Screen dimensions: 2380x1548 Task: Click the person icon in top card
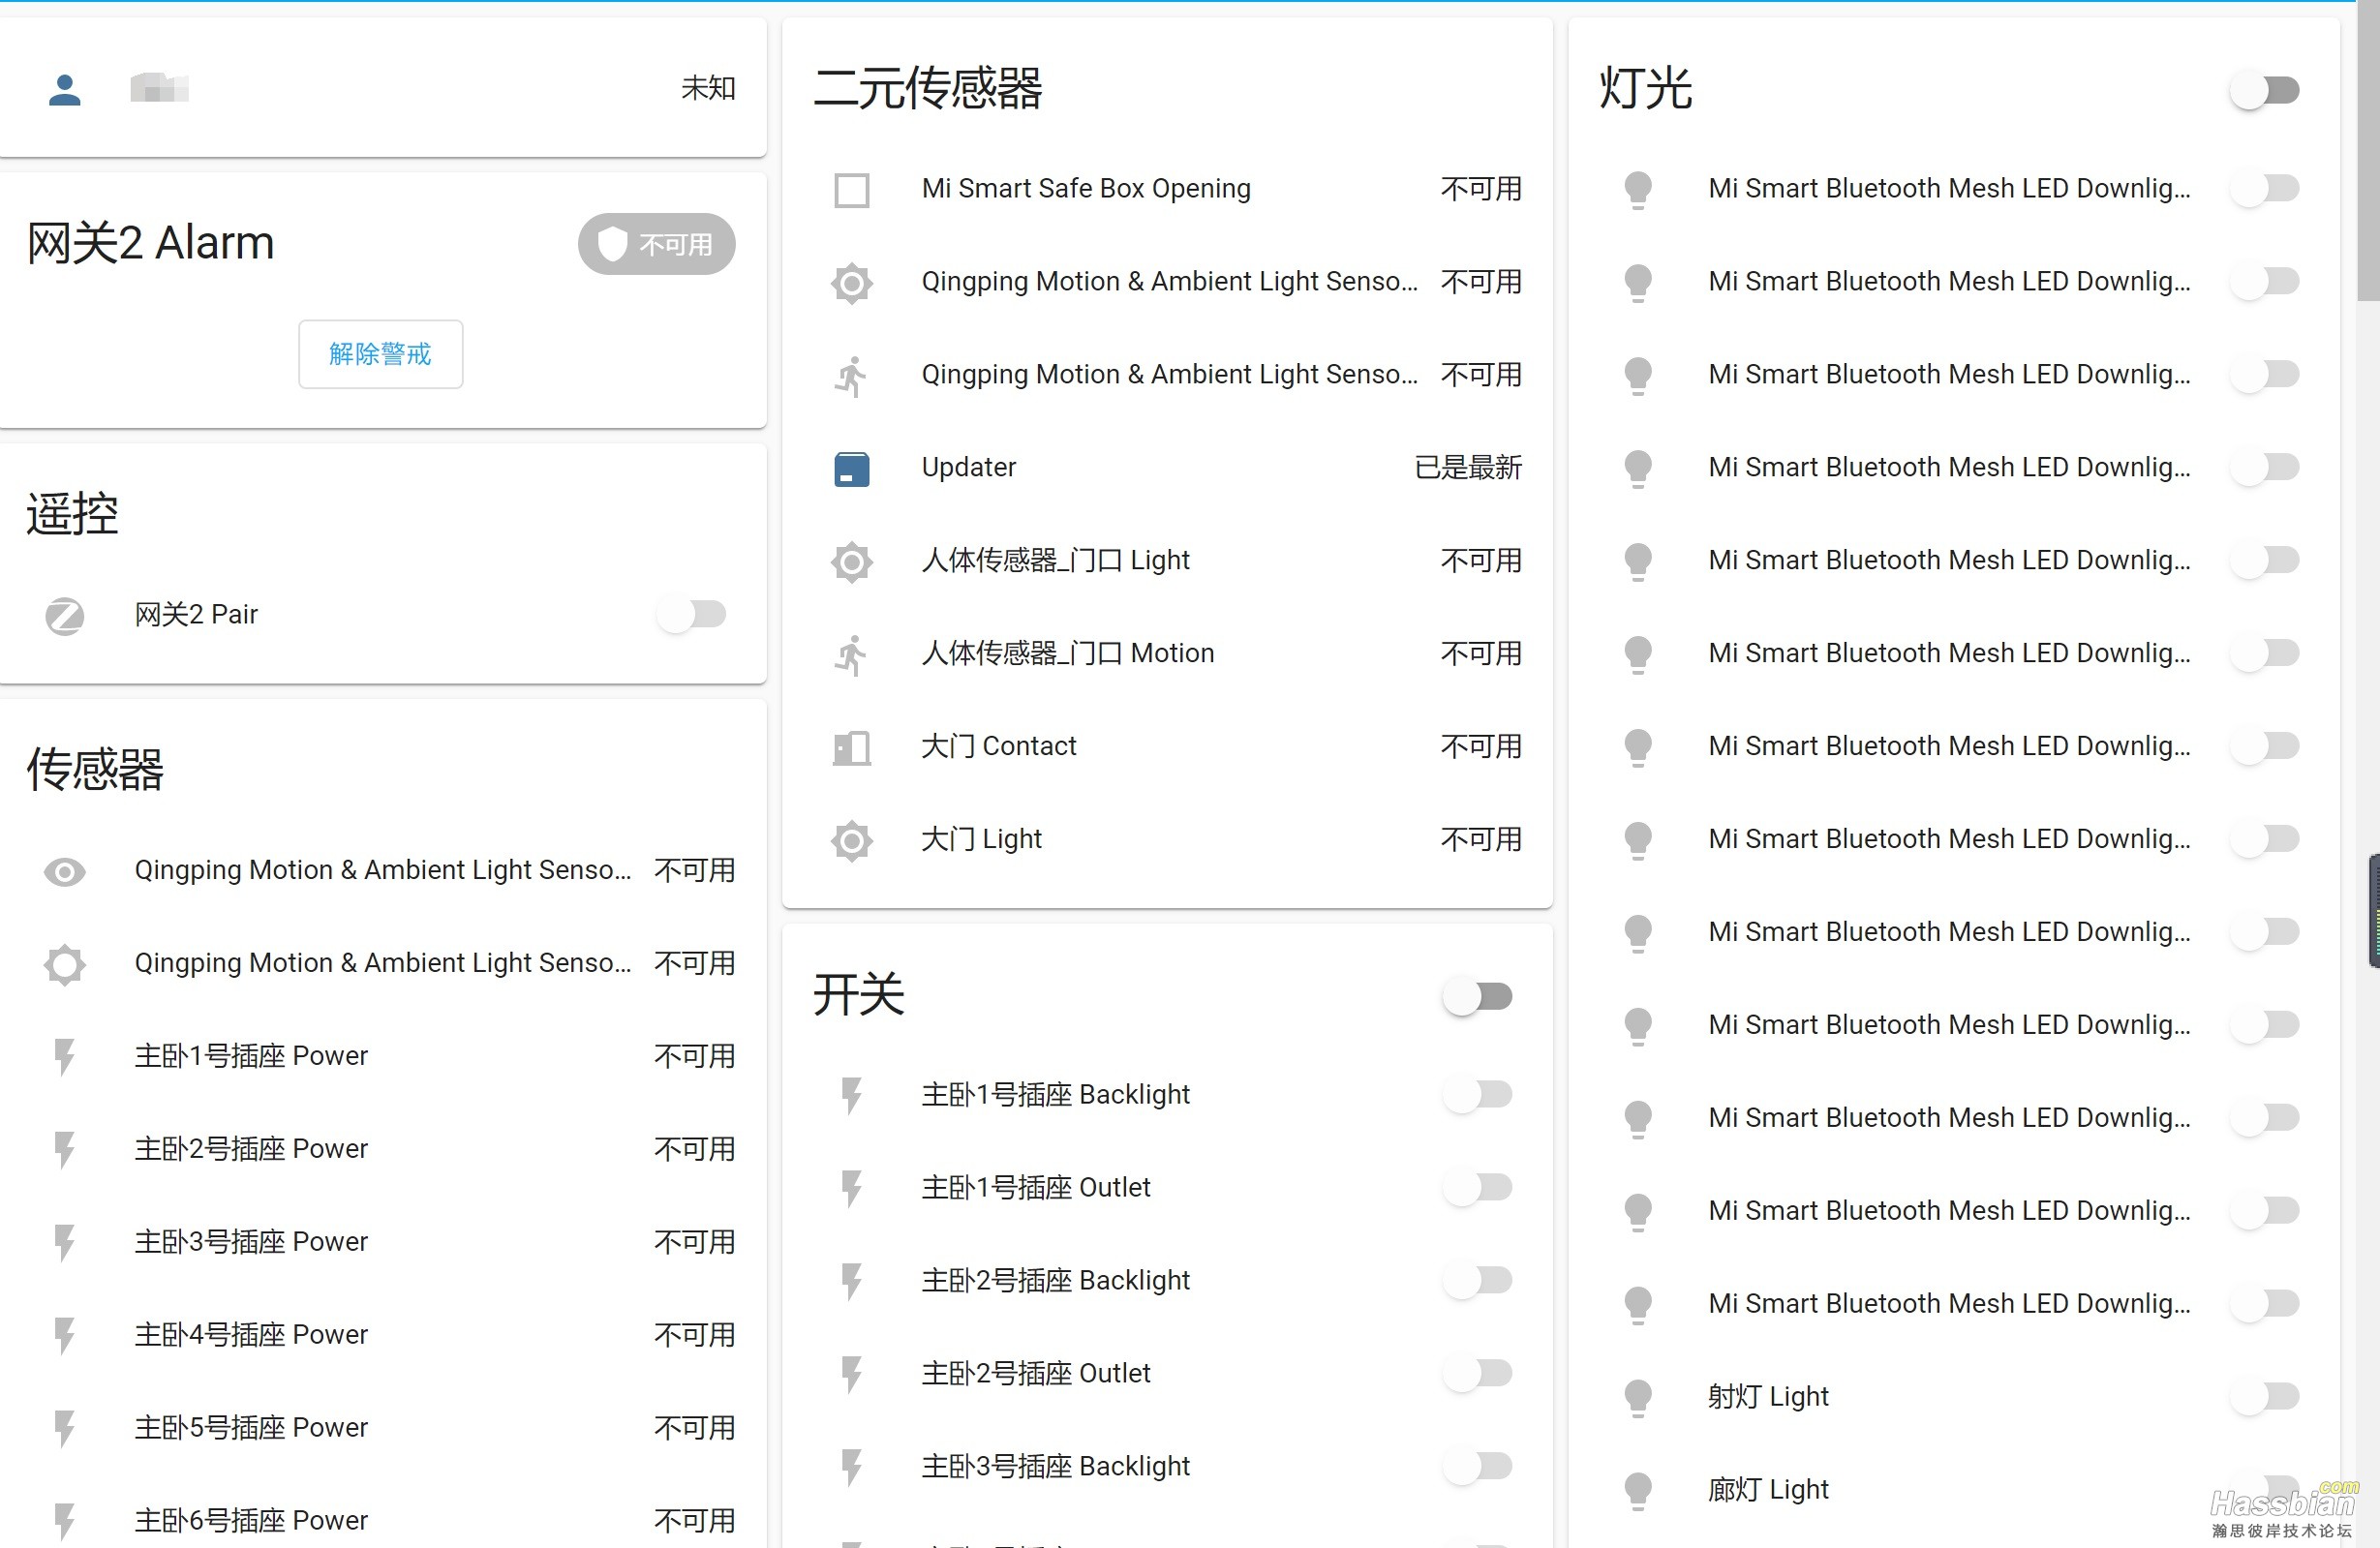tap(65, 89)
